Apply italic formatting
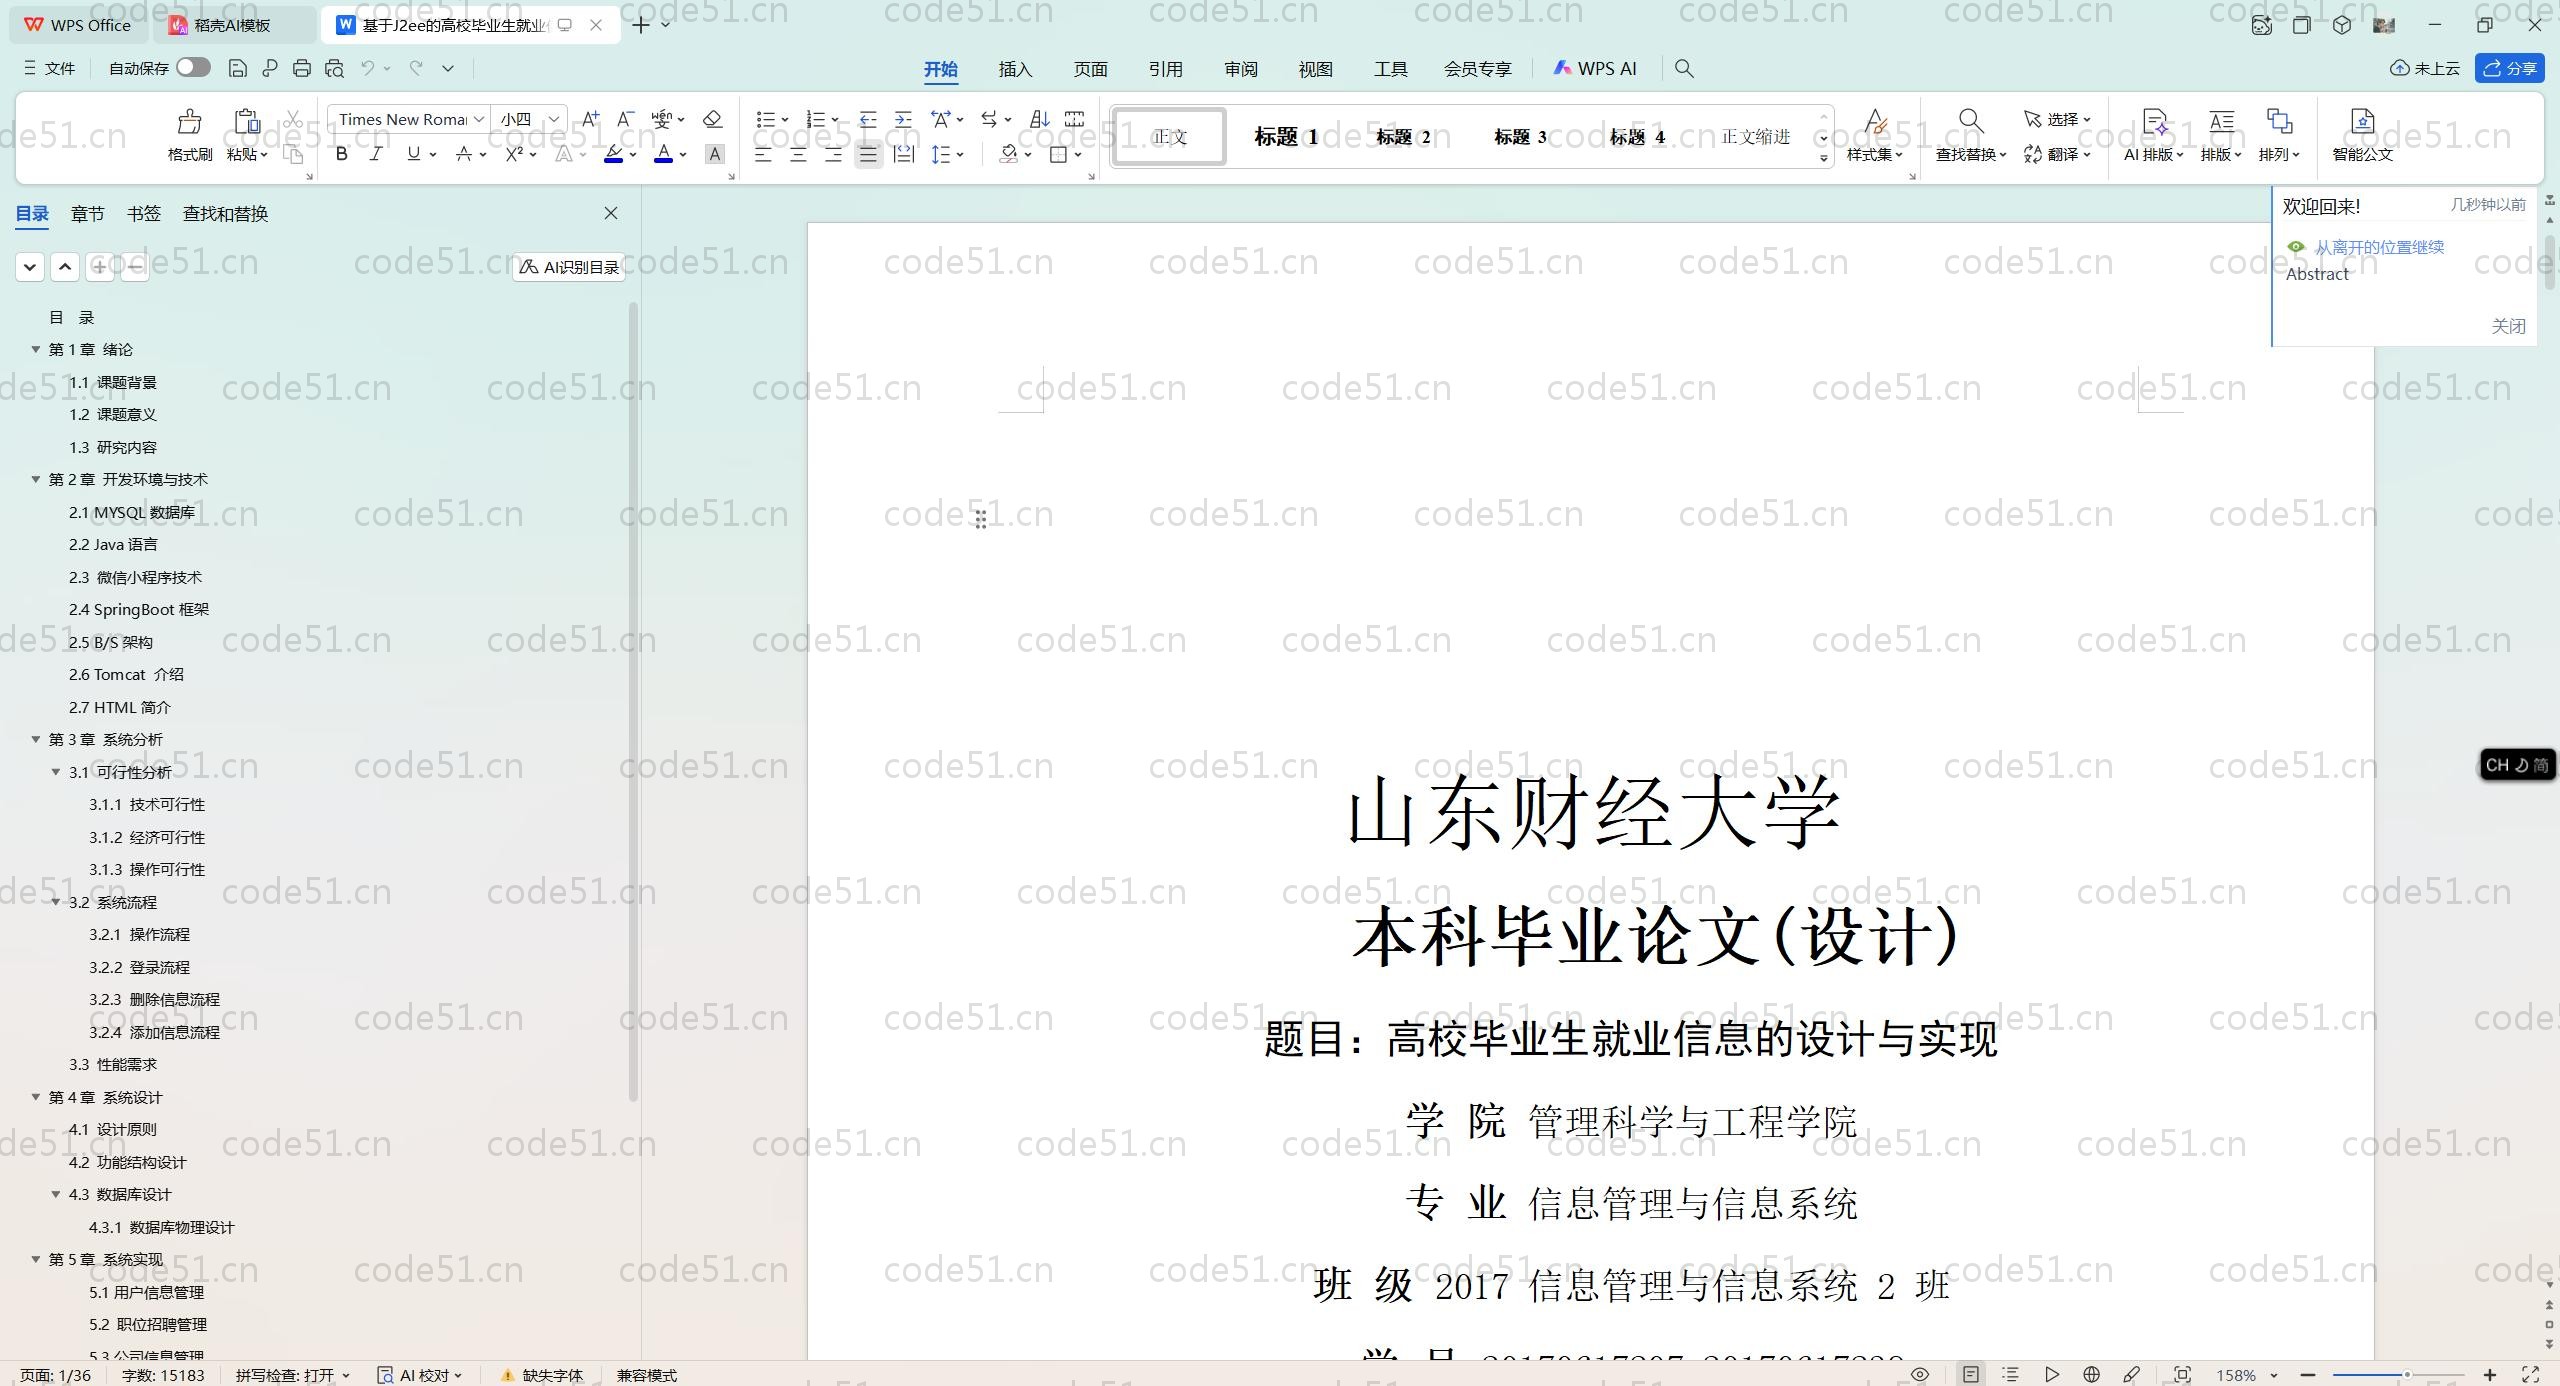2560x1386 pixels. [x=376, y=154]
